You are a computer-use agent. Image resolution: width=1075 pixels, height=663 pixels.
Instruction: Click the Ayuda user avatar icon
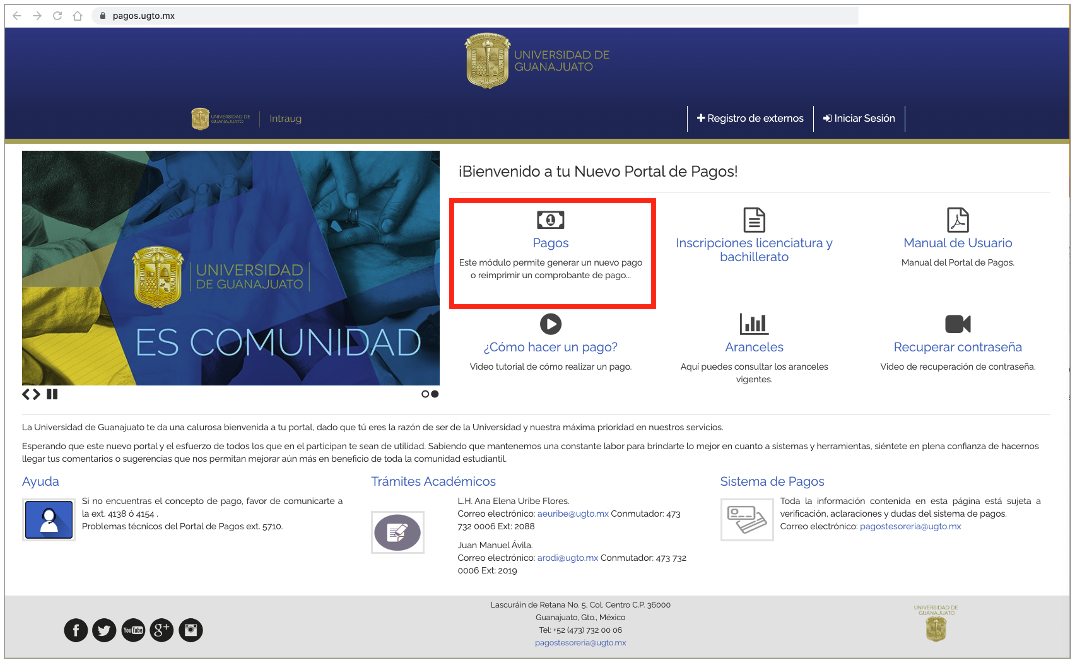(49, 520)
